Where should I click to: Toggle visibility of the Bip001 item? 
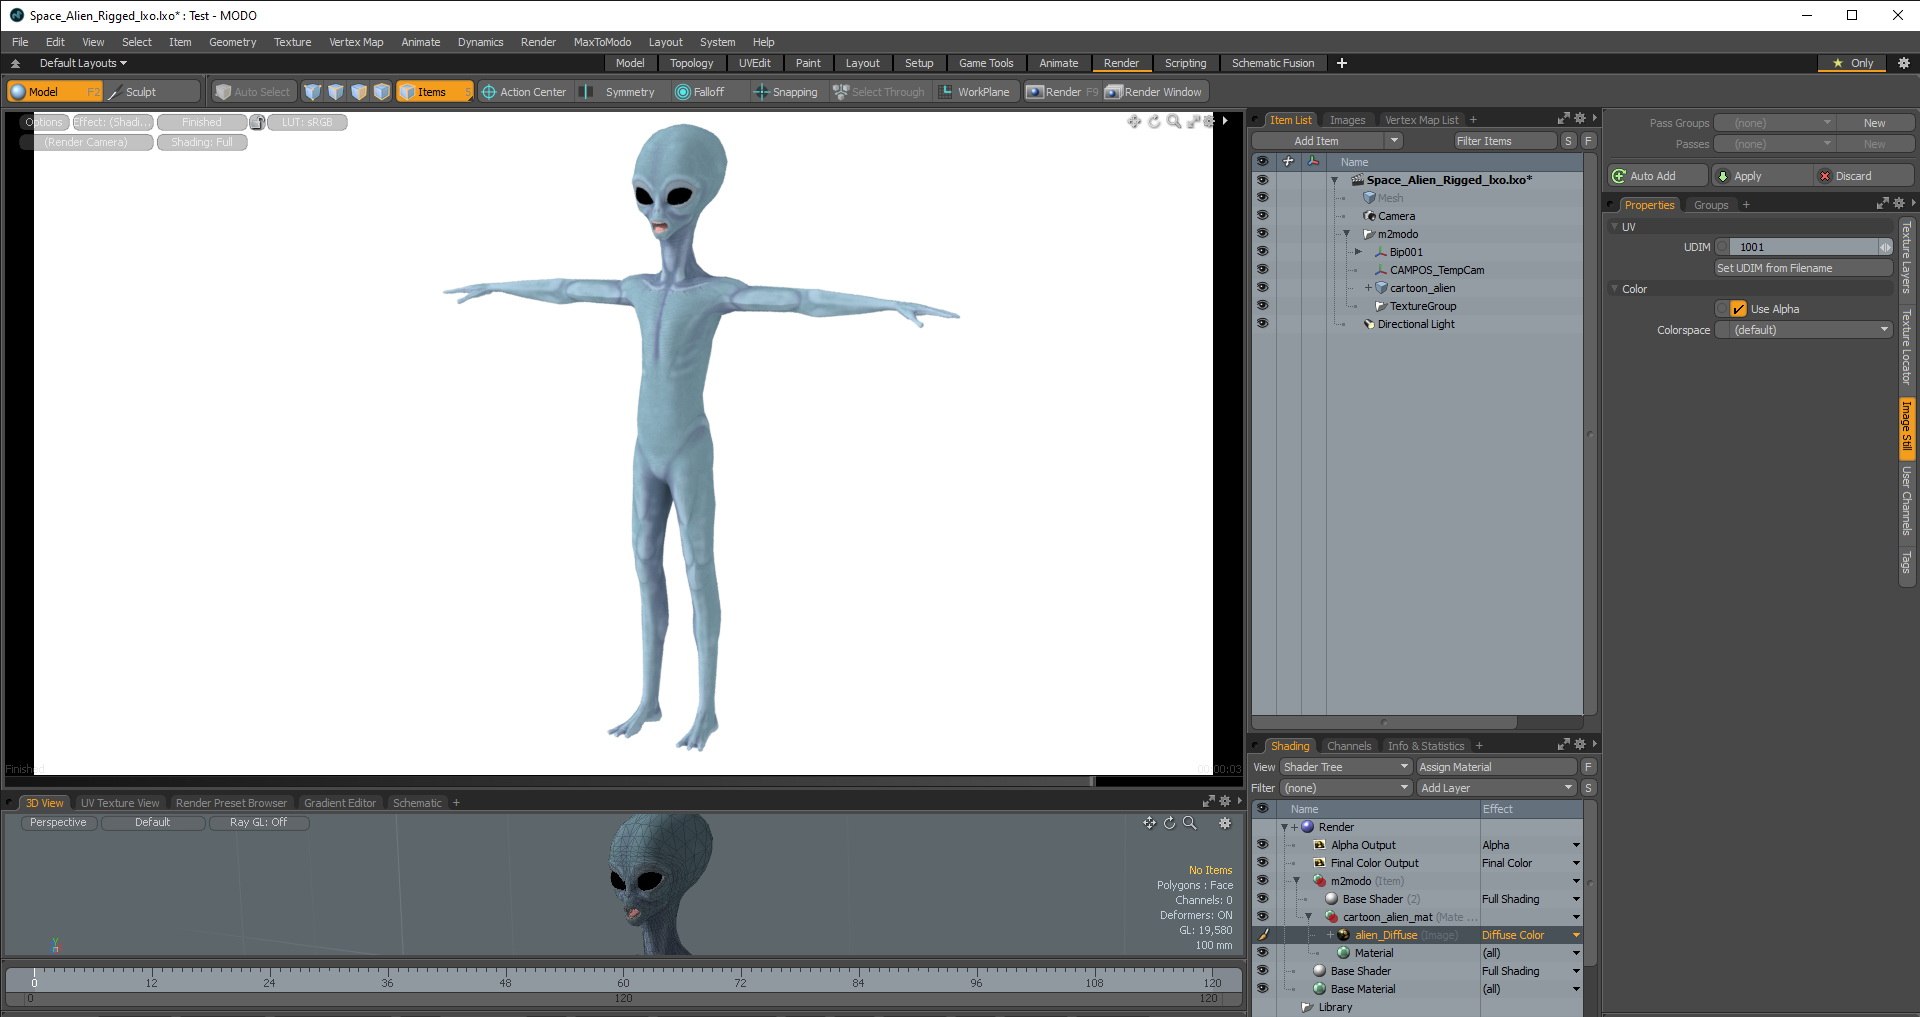[1262, 252]
